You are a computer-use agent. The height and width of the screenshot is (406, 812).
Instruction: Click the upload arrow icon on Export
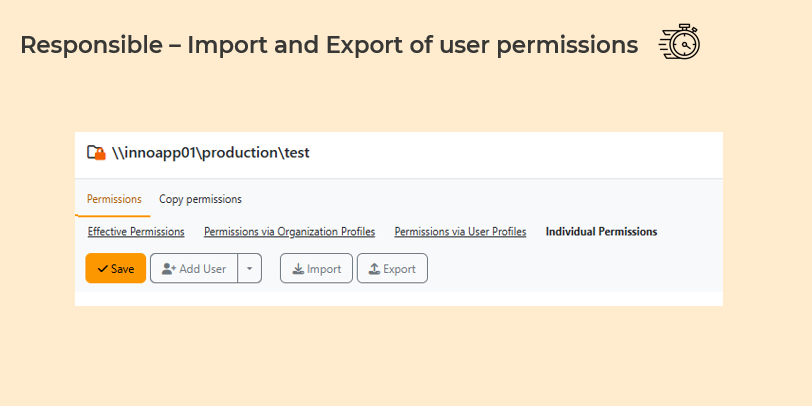tap(374, 269)
